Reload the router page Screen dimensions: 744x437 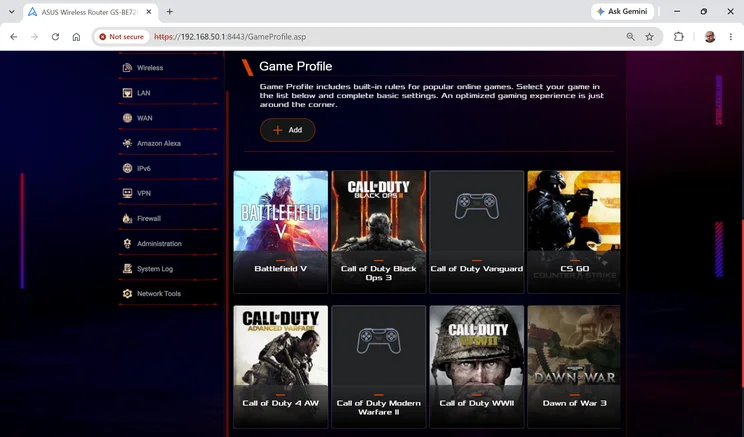coord(56,37)
